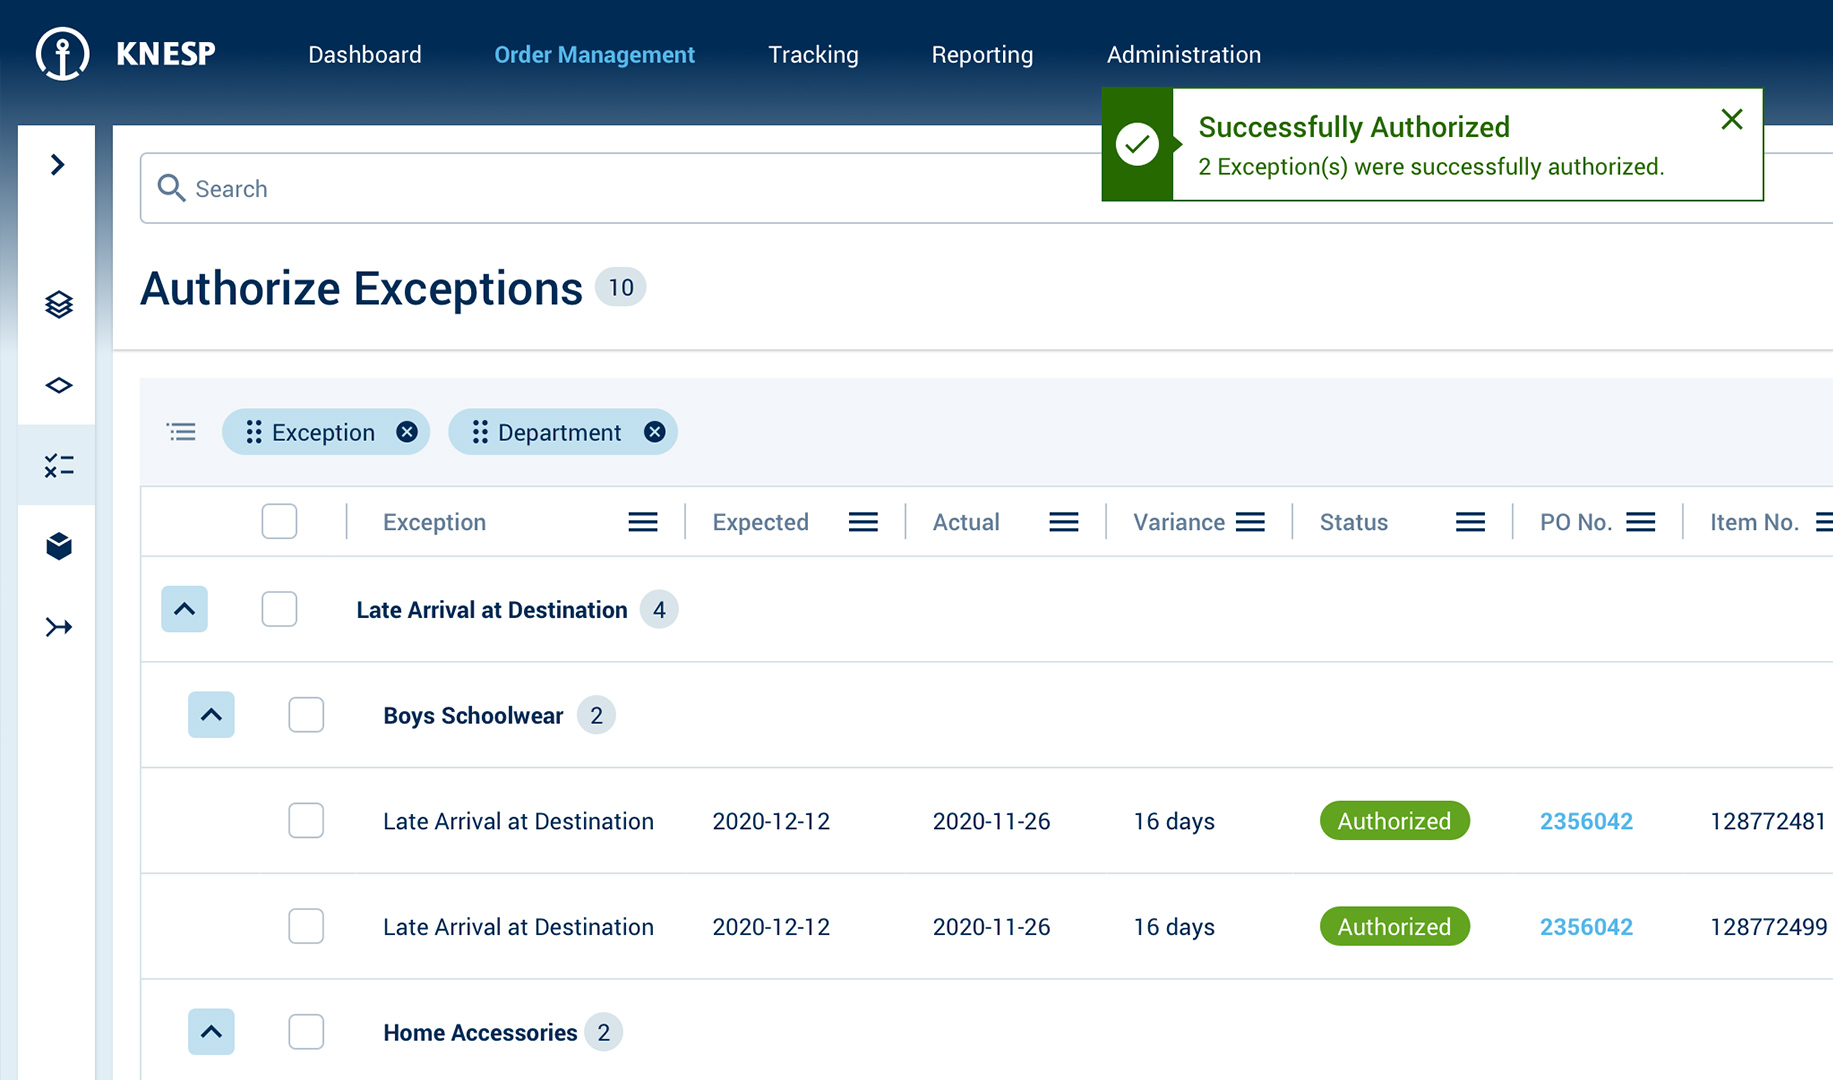1833x1080 pixels.
Task: Open the exceptions checklist sidebar icon
Action: [x=58, y=466]
